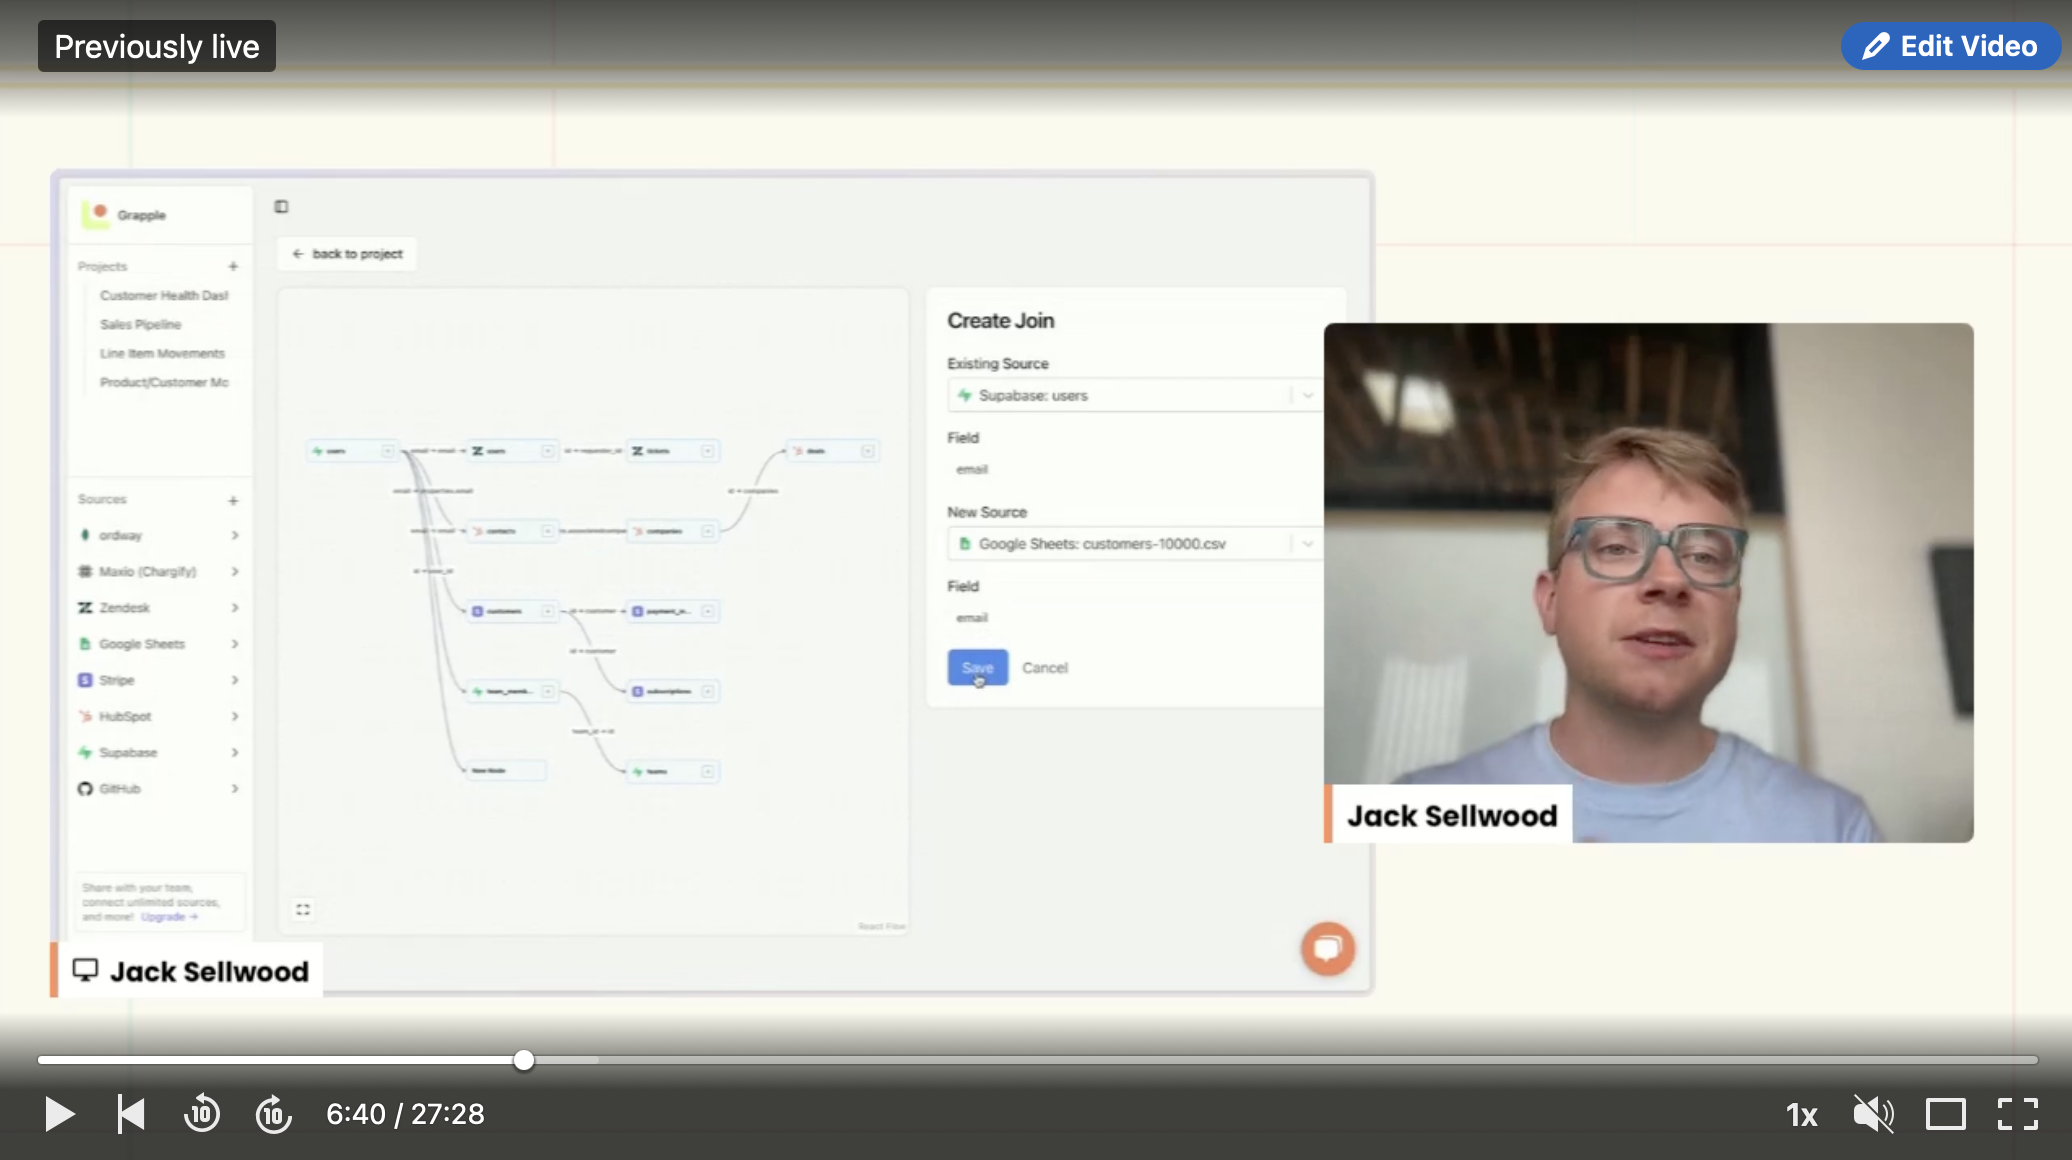Click the sidebar collapse icon near back to project

point(282,206)
